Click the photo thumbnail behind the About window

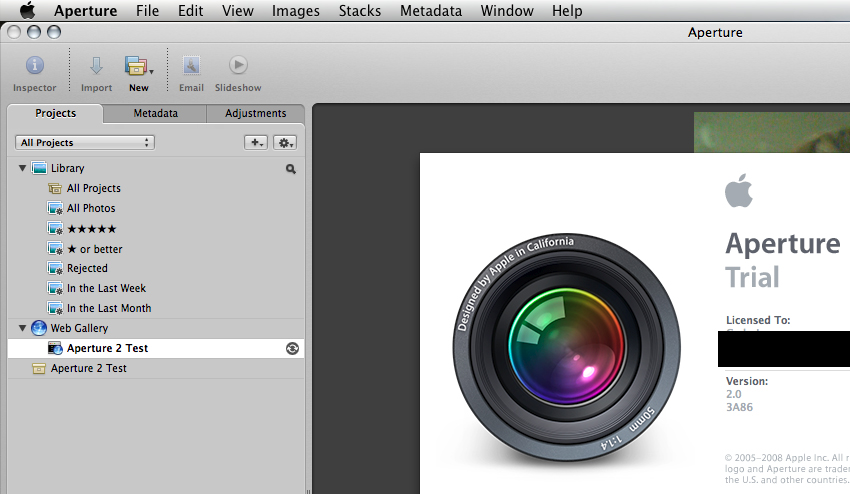coord(772,132)
